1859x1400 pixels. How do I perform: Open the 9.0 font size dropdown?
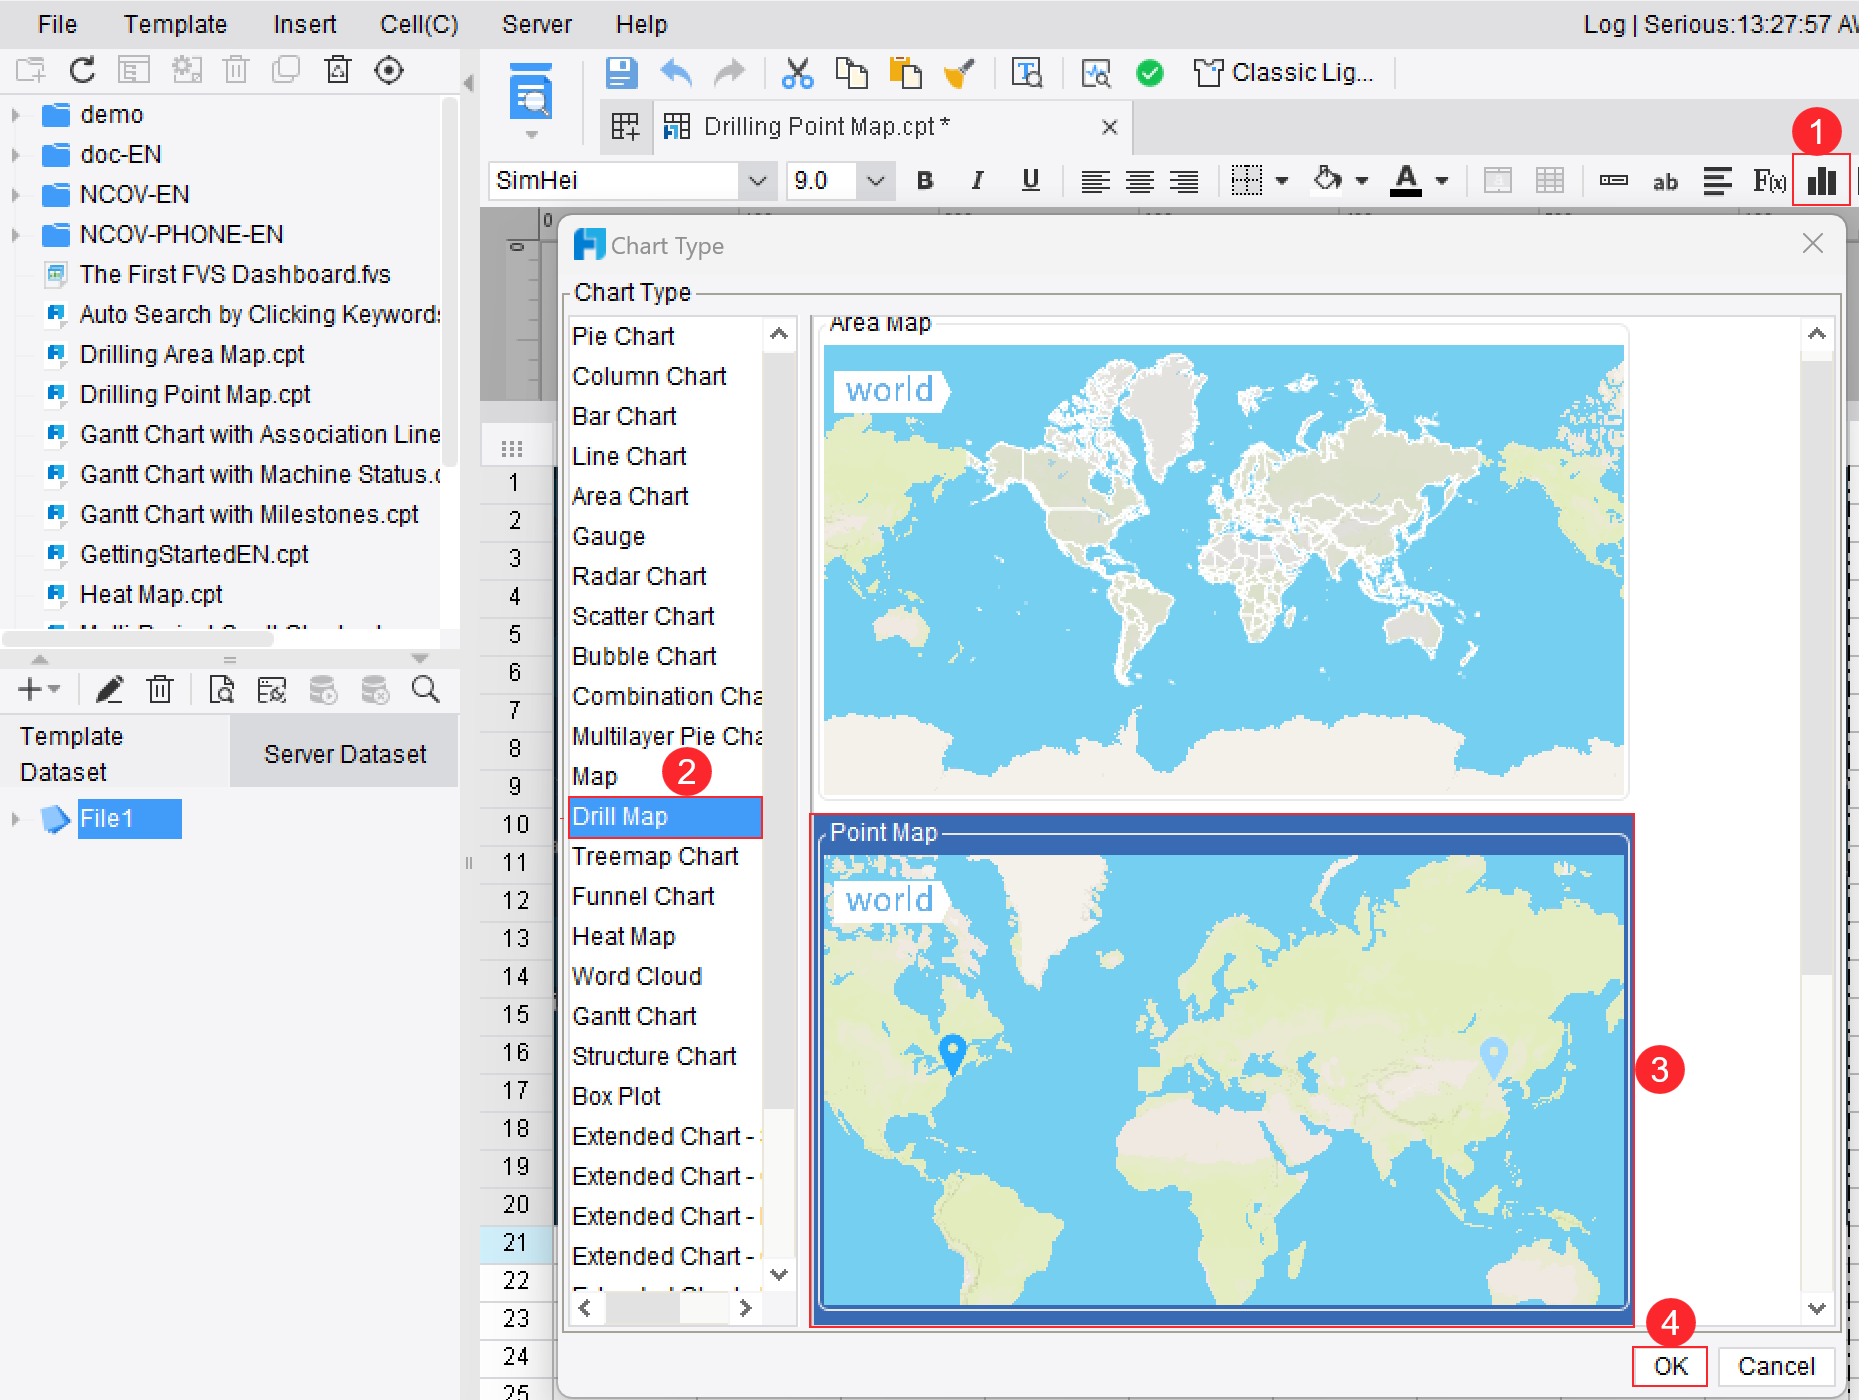point(875,181)
